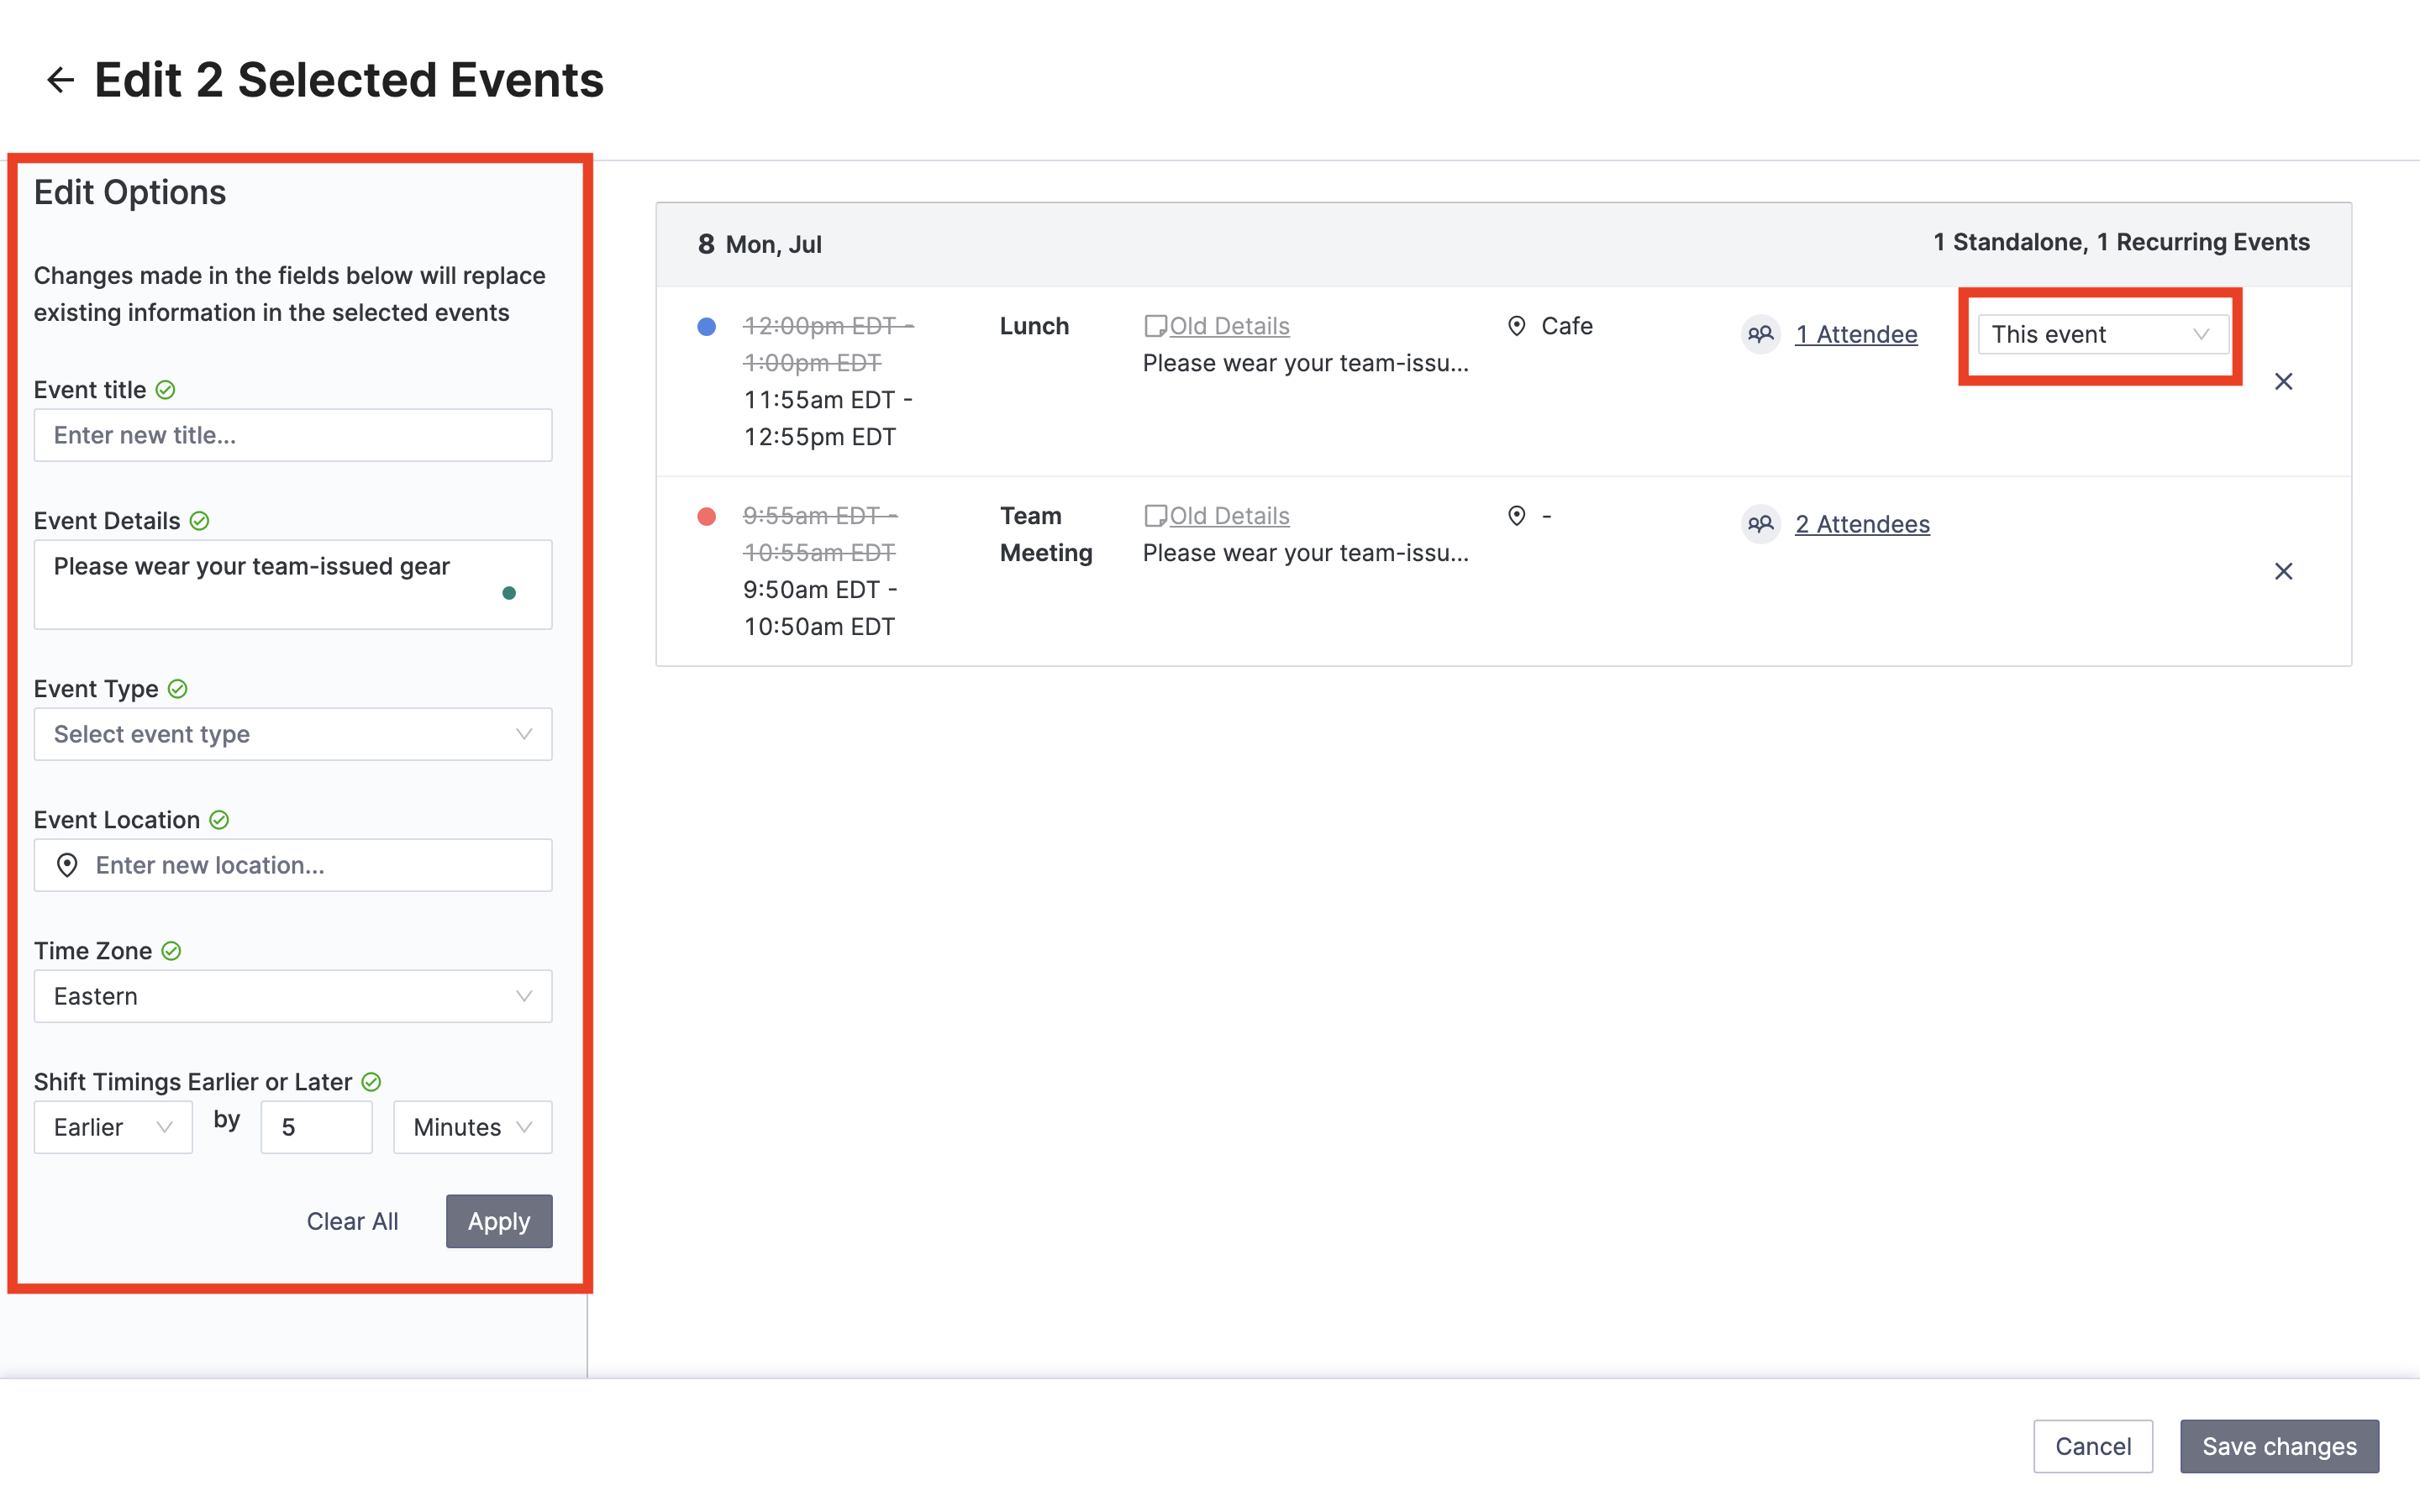Click the location pin icon next to Cafe
Image resolution: width=2420 pixels, height=1512 pixels.
coord(1517,326)
